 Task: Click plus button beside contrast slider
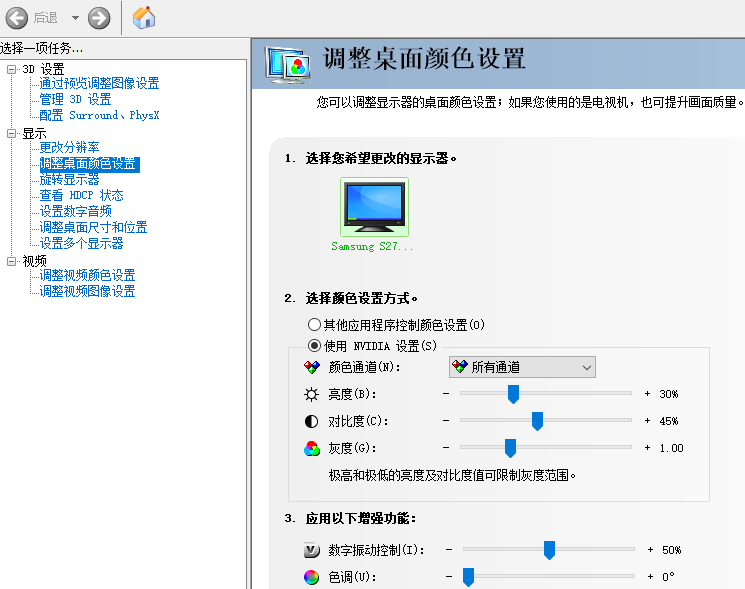tap(647, 421)
